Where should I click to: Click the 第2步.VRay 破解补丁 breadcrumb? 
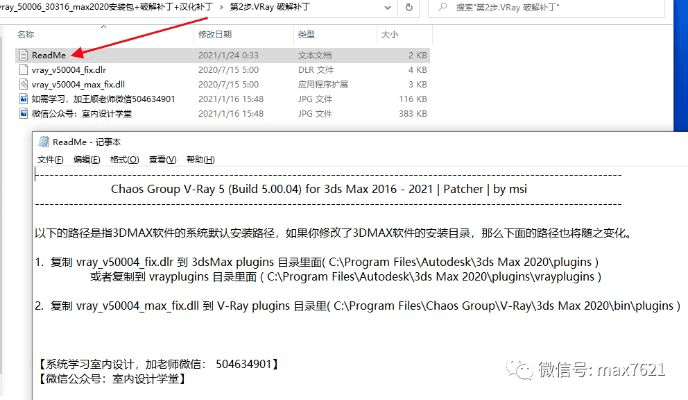pos(270,7)
